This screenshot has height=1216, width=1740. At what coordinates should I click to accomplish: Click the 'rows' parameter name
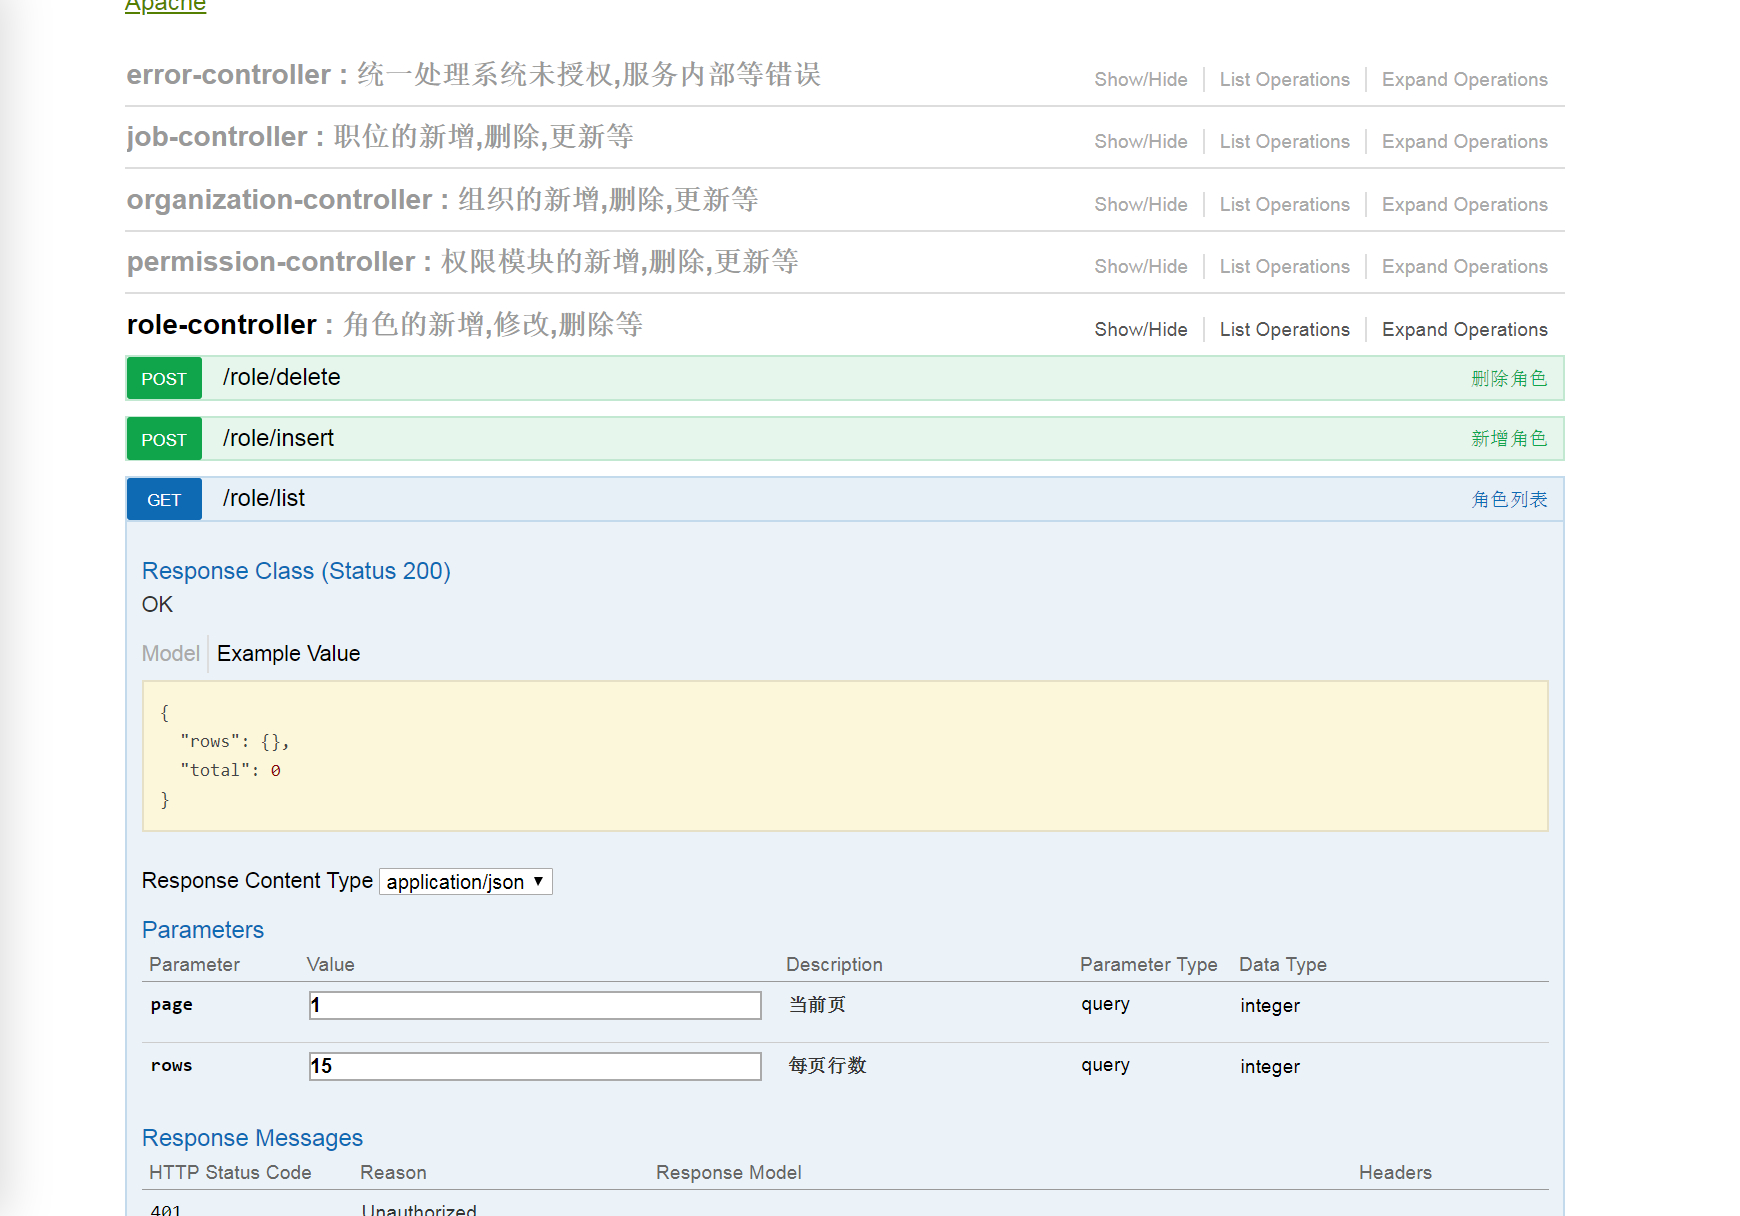(171, 1066)
